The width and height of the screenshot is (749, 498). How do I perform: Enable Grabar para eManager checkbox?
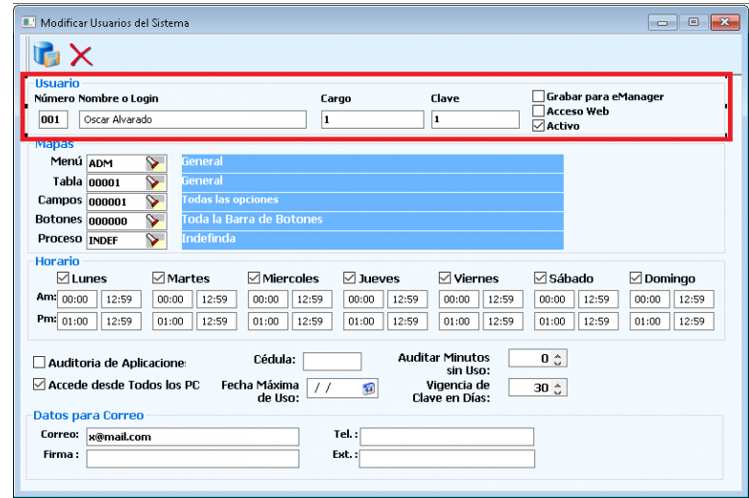point(539,97)
